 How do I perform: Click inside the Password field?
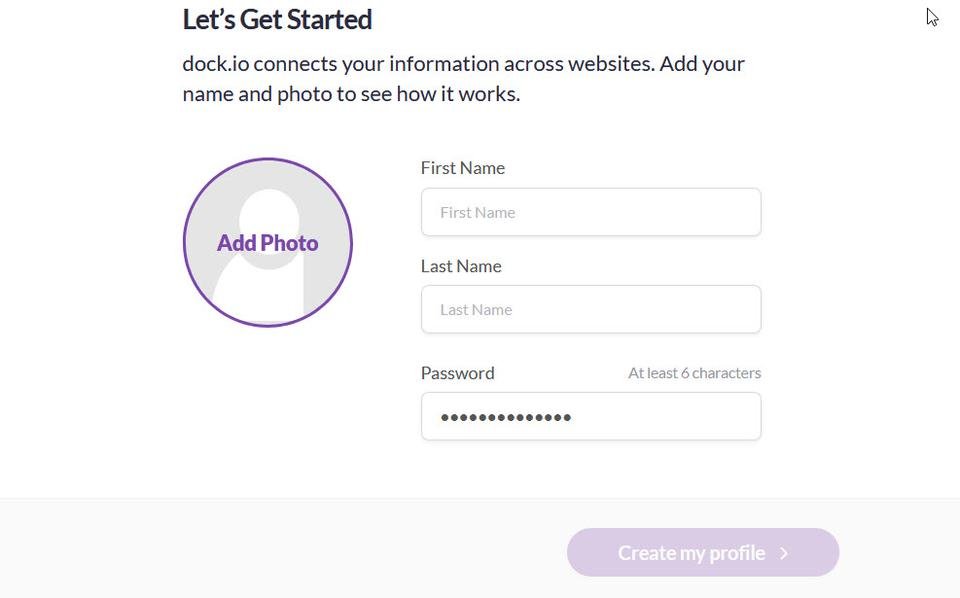click(x=591, y=417)
